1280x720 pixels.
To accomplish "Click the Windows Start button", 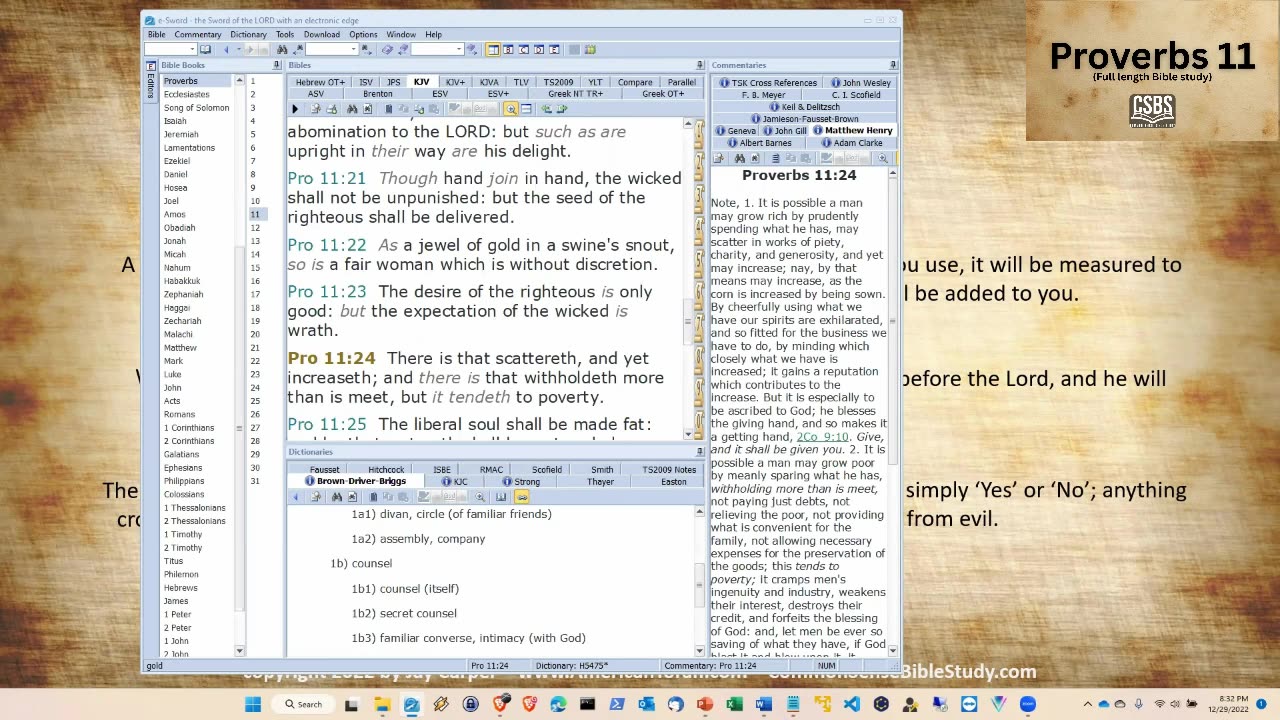I will tap(253, 704).
